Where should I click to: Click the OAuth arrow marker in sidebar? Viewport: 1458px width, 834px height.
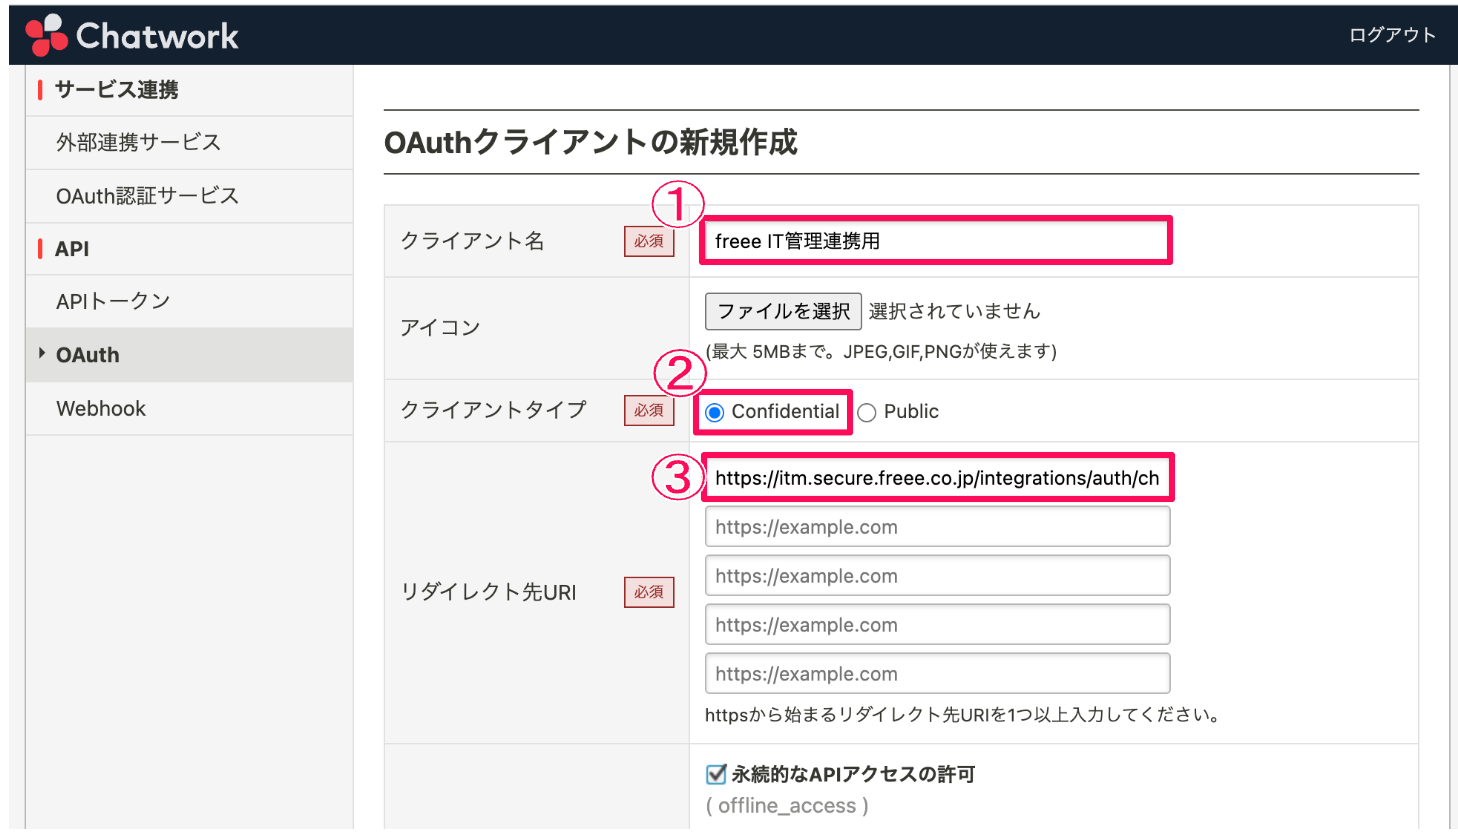click(42, 353)
